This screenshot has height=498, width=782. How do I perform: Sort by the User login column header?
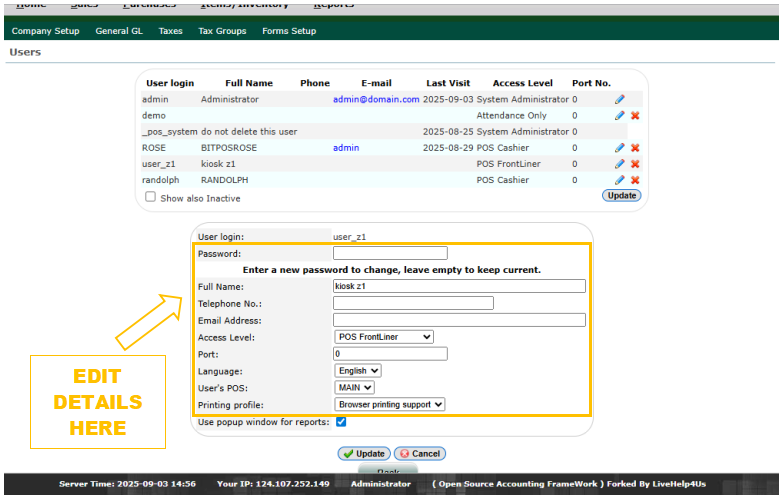tap(170, 83)
